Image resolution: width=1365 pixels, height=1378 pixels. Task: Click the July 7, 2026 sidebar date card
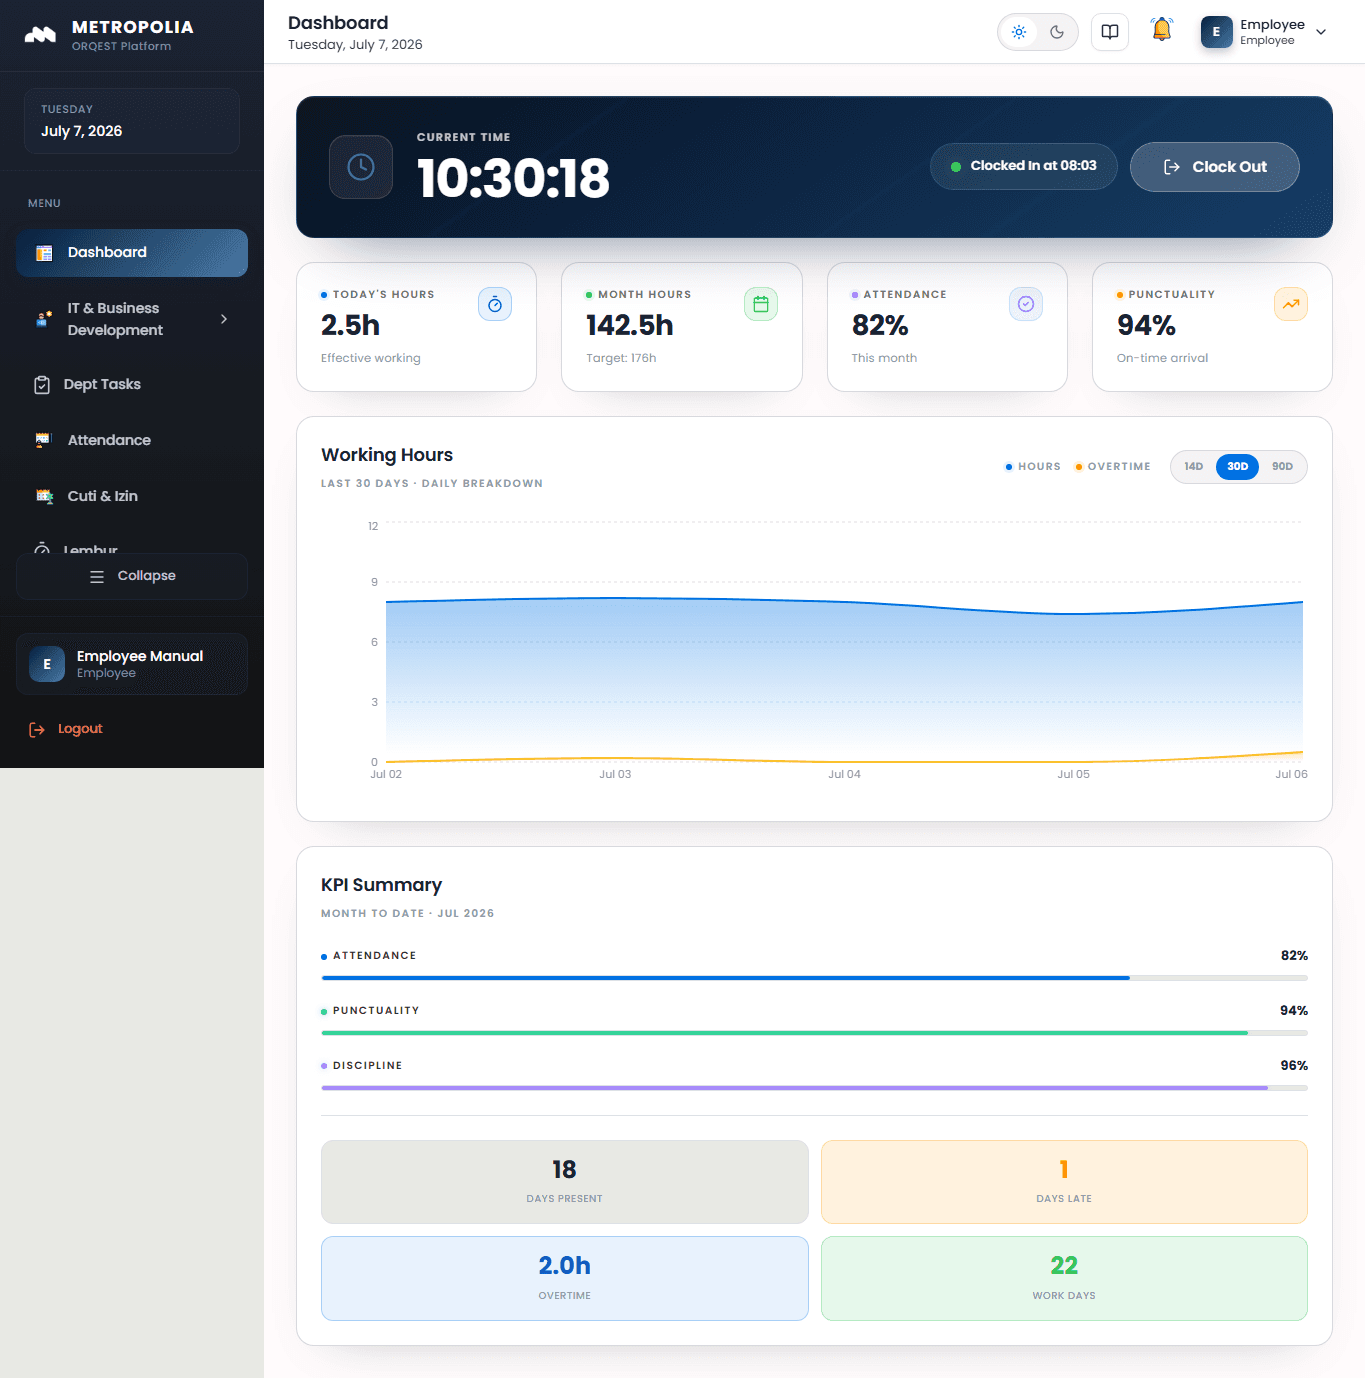point(132,121)
